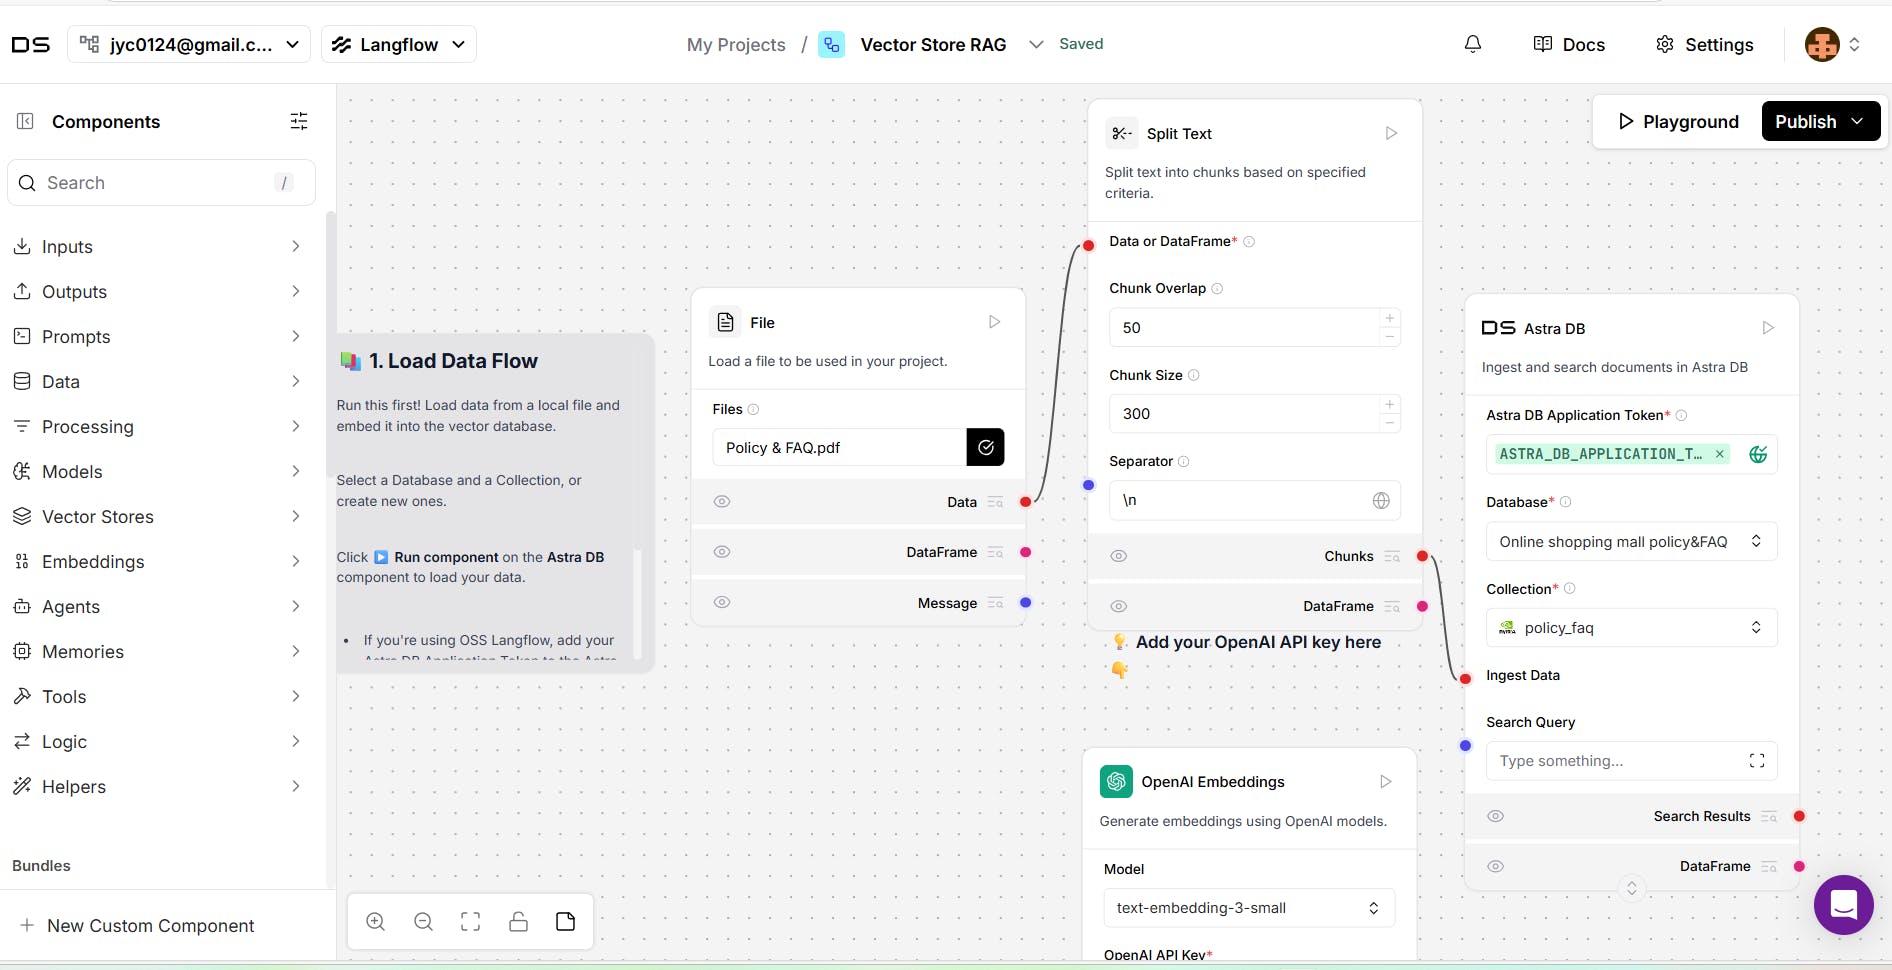
Task: Expand the Outputs category
Action: coord(157,292)
